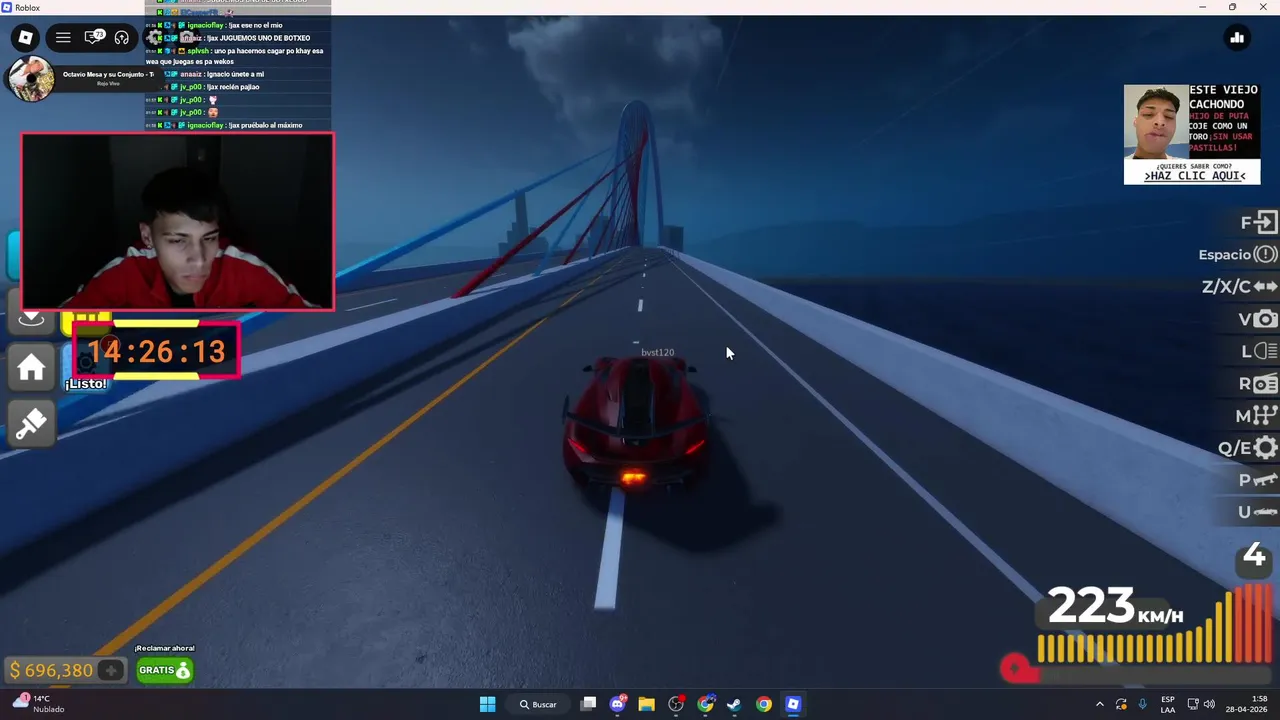Click the 14:26:13 timer overlay
The image size is (1280, 720).
coord(156,351)
